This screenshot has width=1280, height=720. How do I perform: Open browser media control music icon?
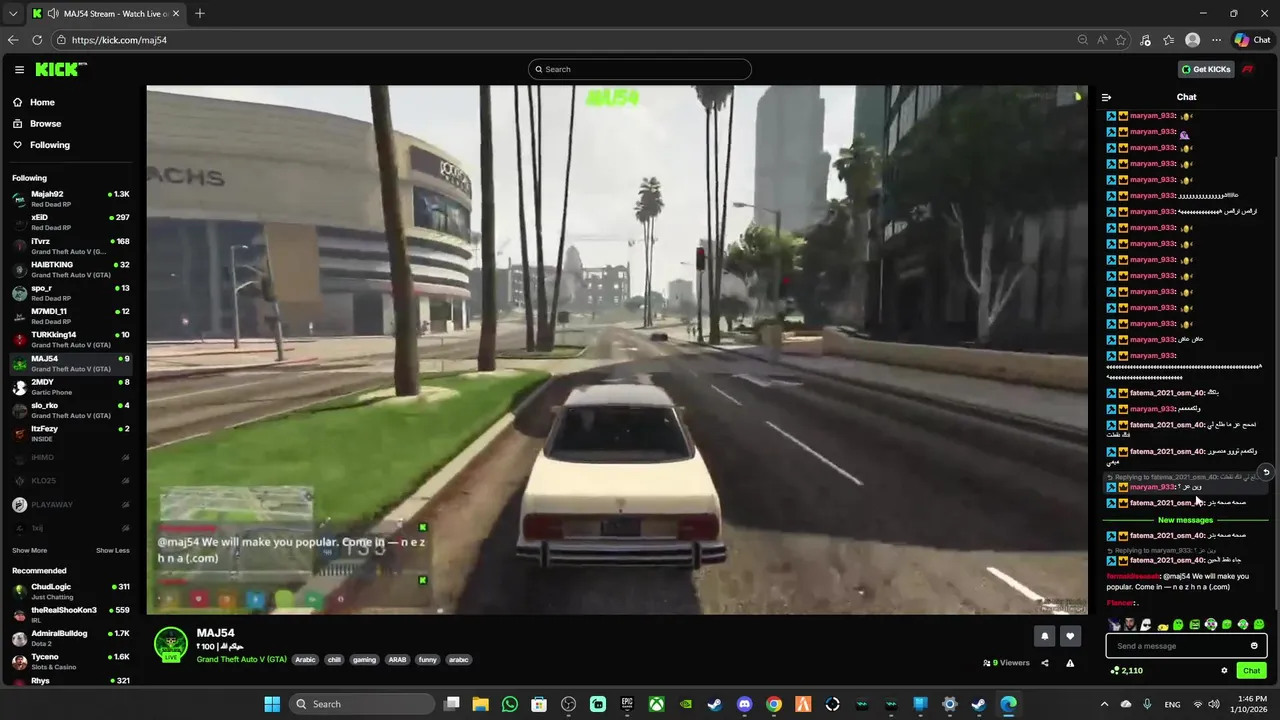pos(1145,40)
